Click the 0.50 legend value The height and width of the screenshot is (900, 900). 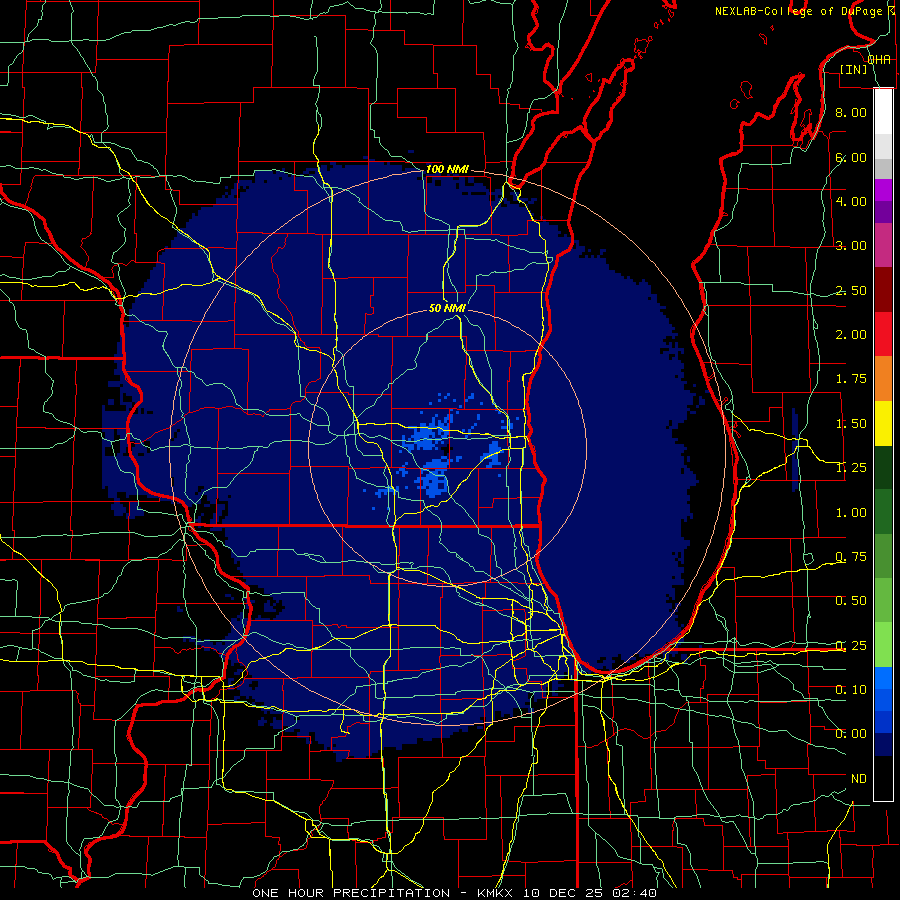[x=851, y=601]
